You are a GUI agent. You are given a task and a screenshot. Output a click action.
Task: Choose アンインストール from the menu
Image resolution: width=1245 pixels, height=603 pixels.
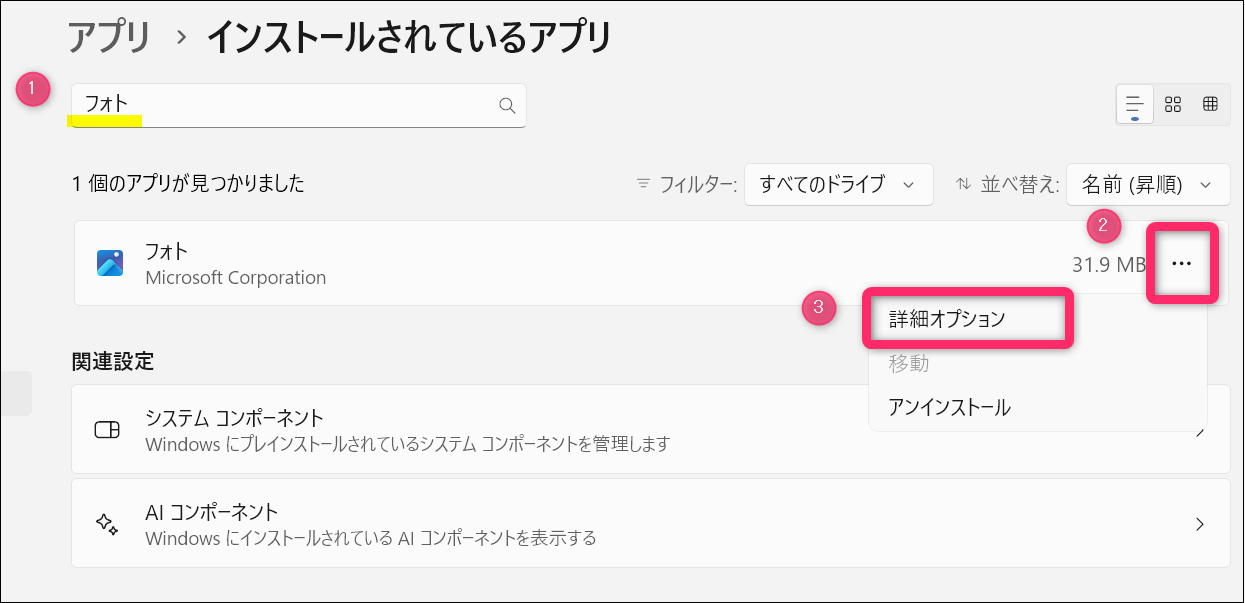[x=949, y=407]
